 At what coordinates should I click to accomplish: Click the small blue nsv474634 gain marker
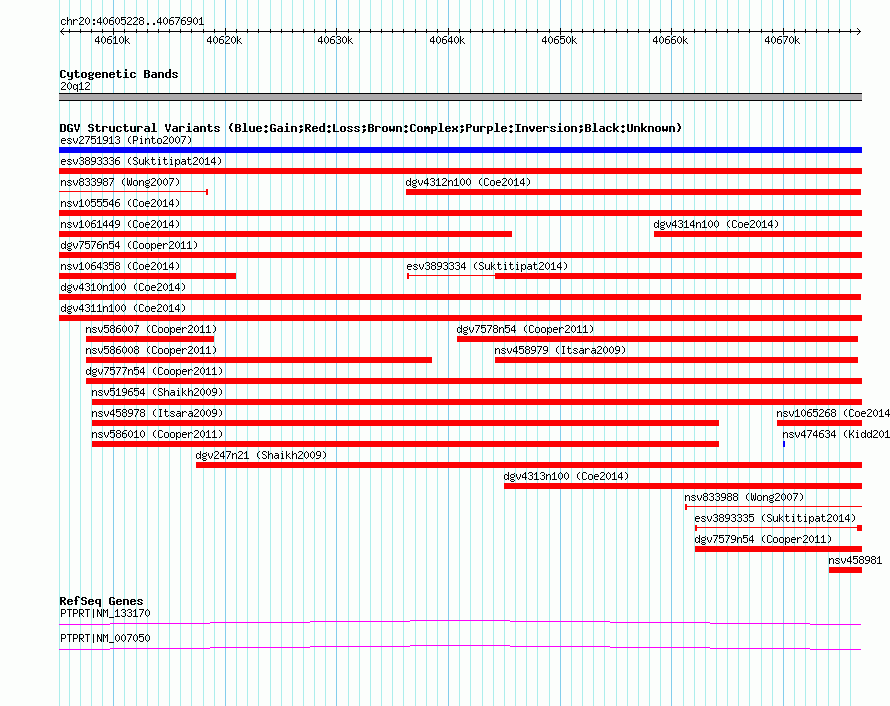784,444
